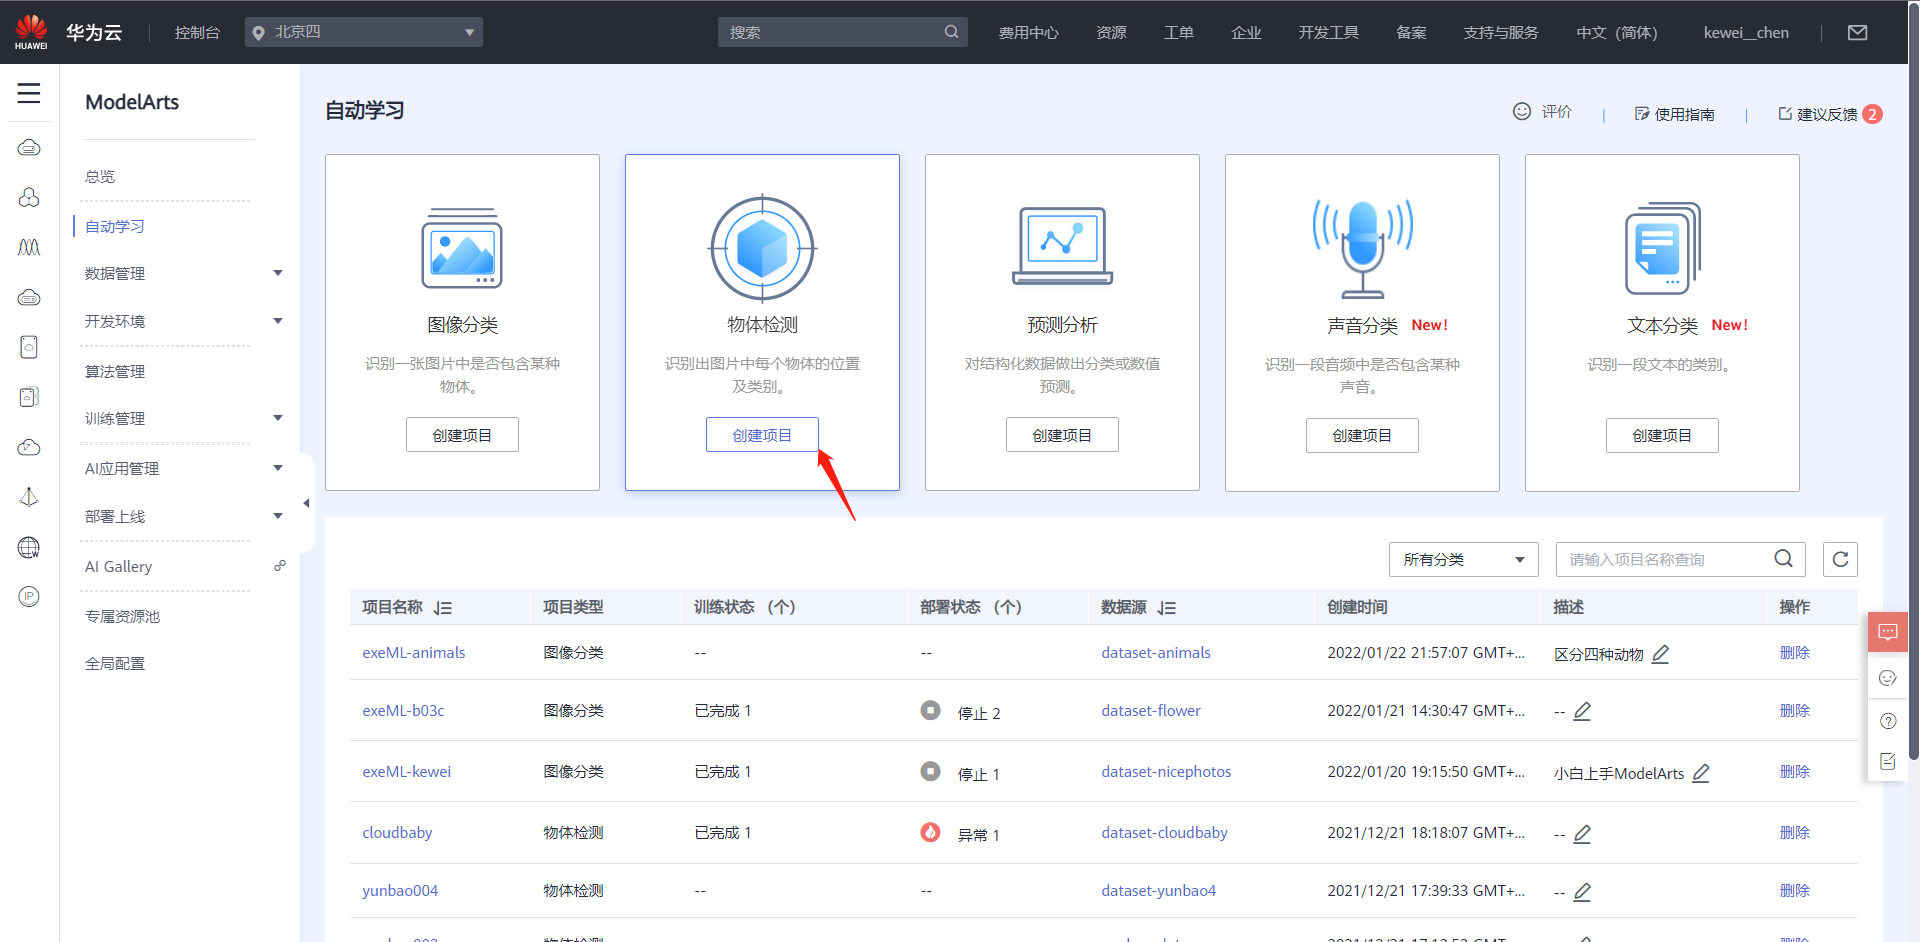Edit description pencil for exeML-kewei
Screen dimensions: 1920x942
click(x=1700, y=773)
